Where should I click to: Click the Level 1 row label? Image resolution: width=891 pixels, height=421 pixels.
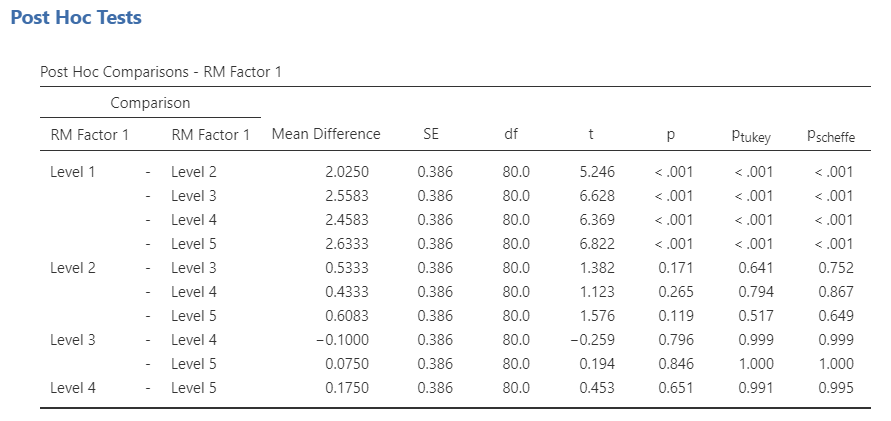point(73,172)
